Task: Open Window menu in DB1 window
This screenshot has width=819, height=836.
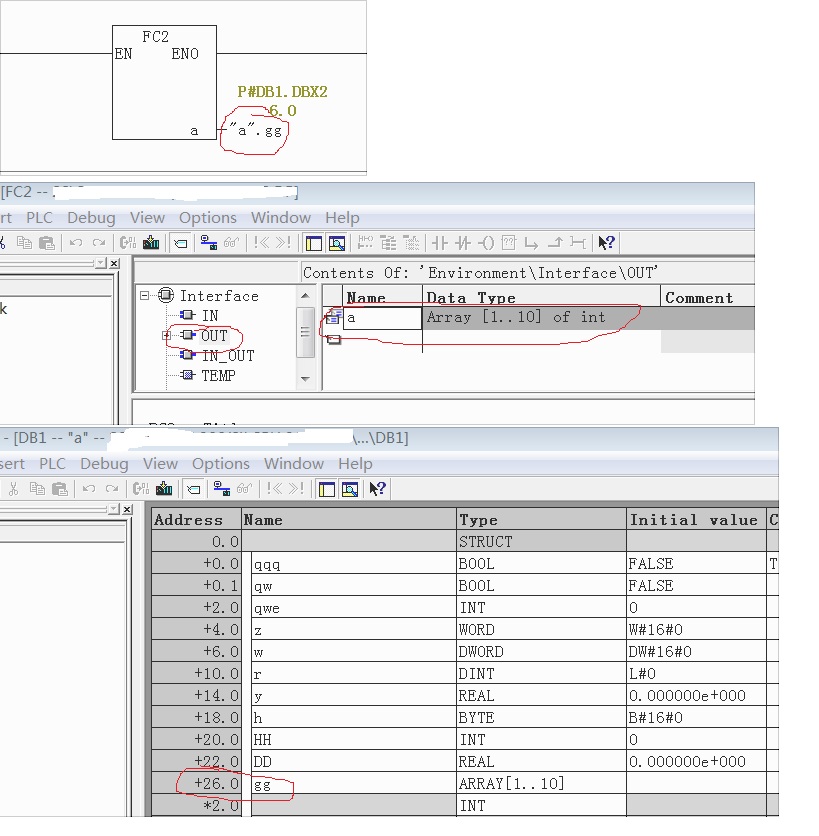Action: 294,463
